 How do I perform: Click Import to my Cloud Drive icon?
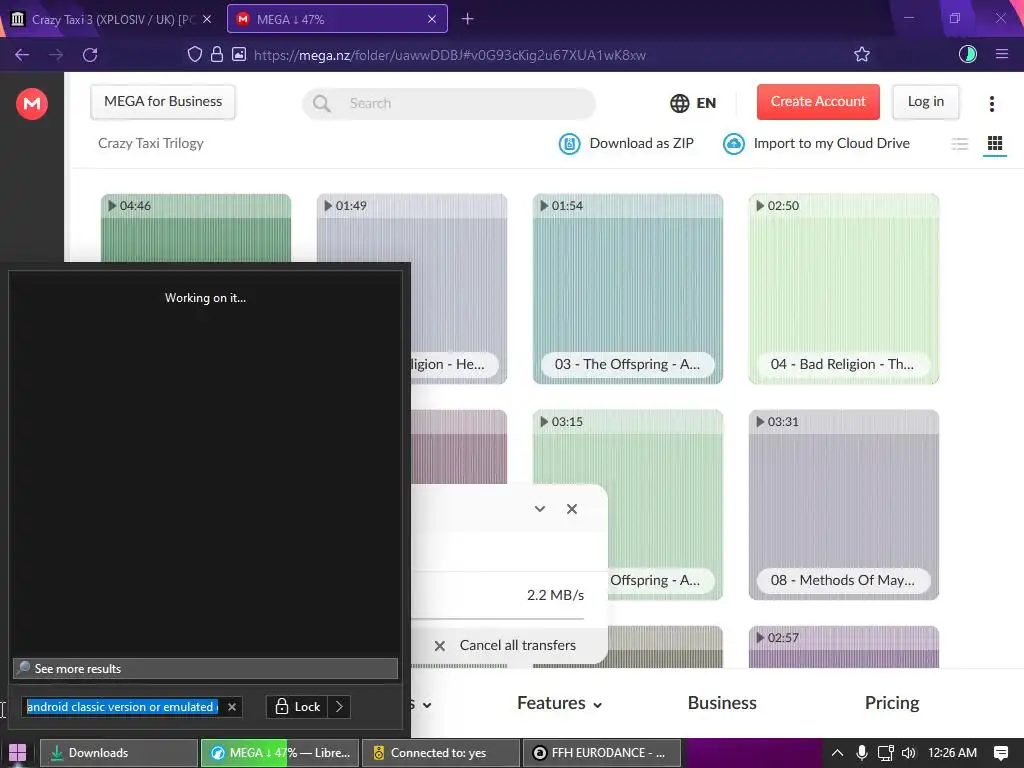733,144
